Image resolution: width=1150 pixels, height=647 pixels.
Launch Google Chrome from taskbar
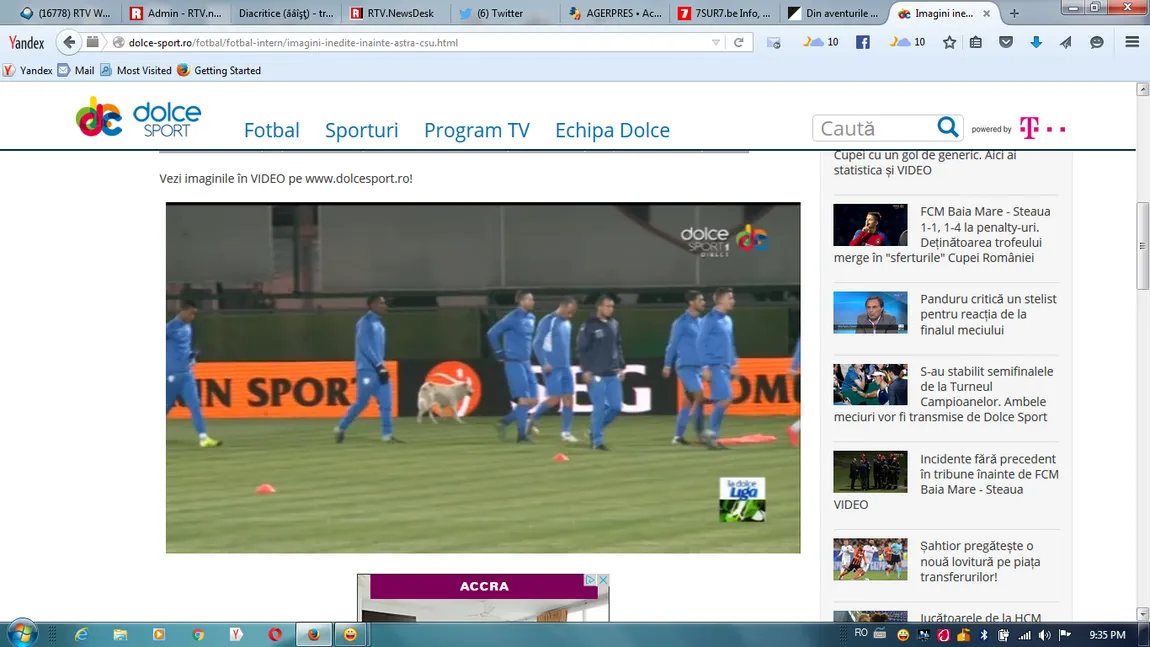click(198, 635)
